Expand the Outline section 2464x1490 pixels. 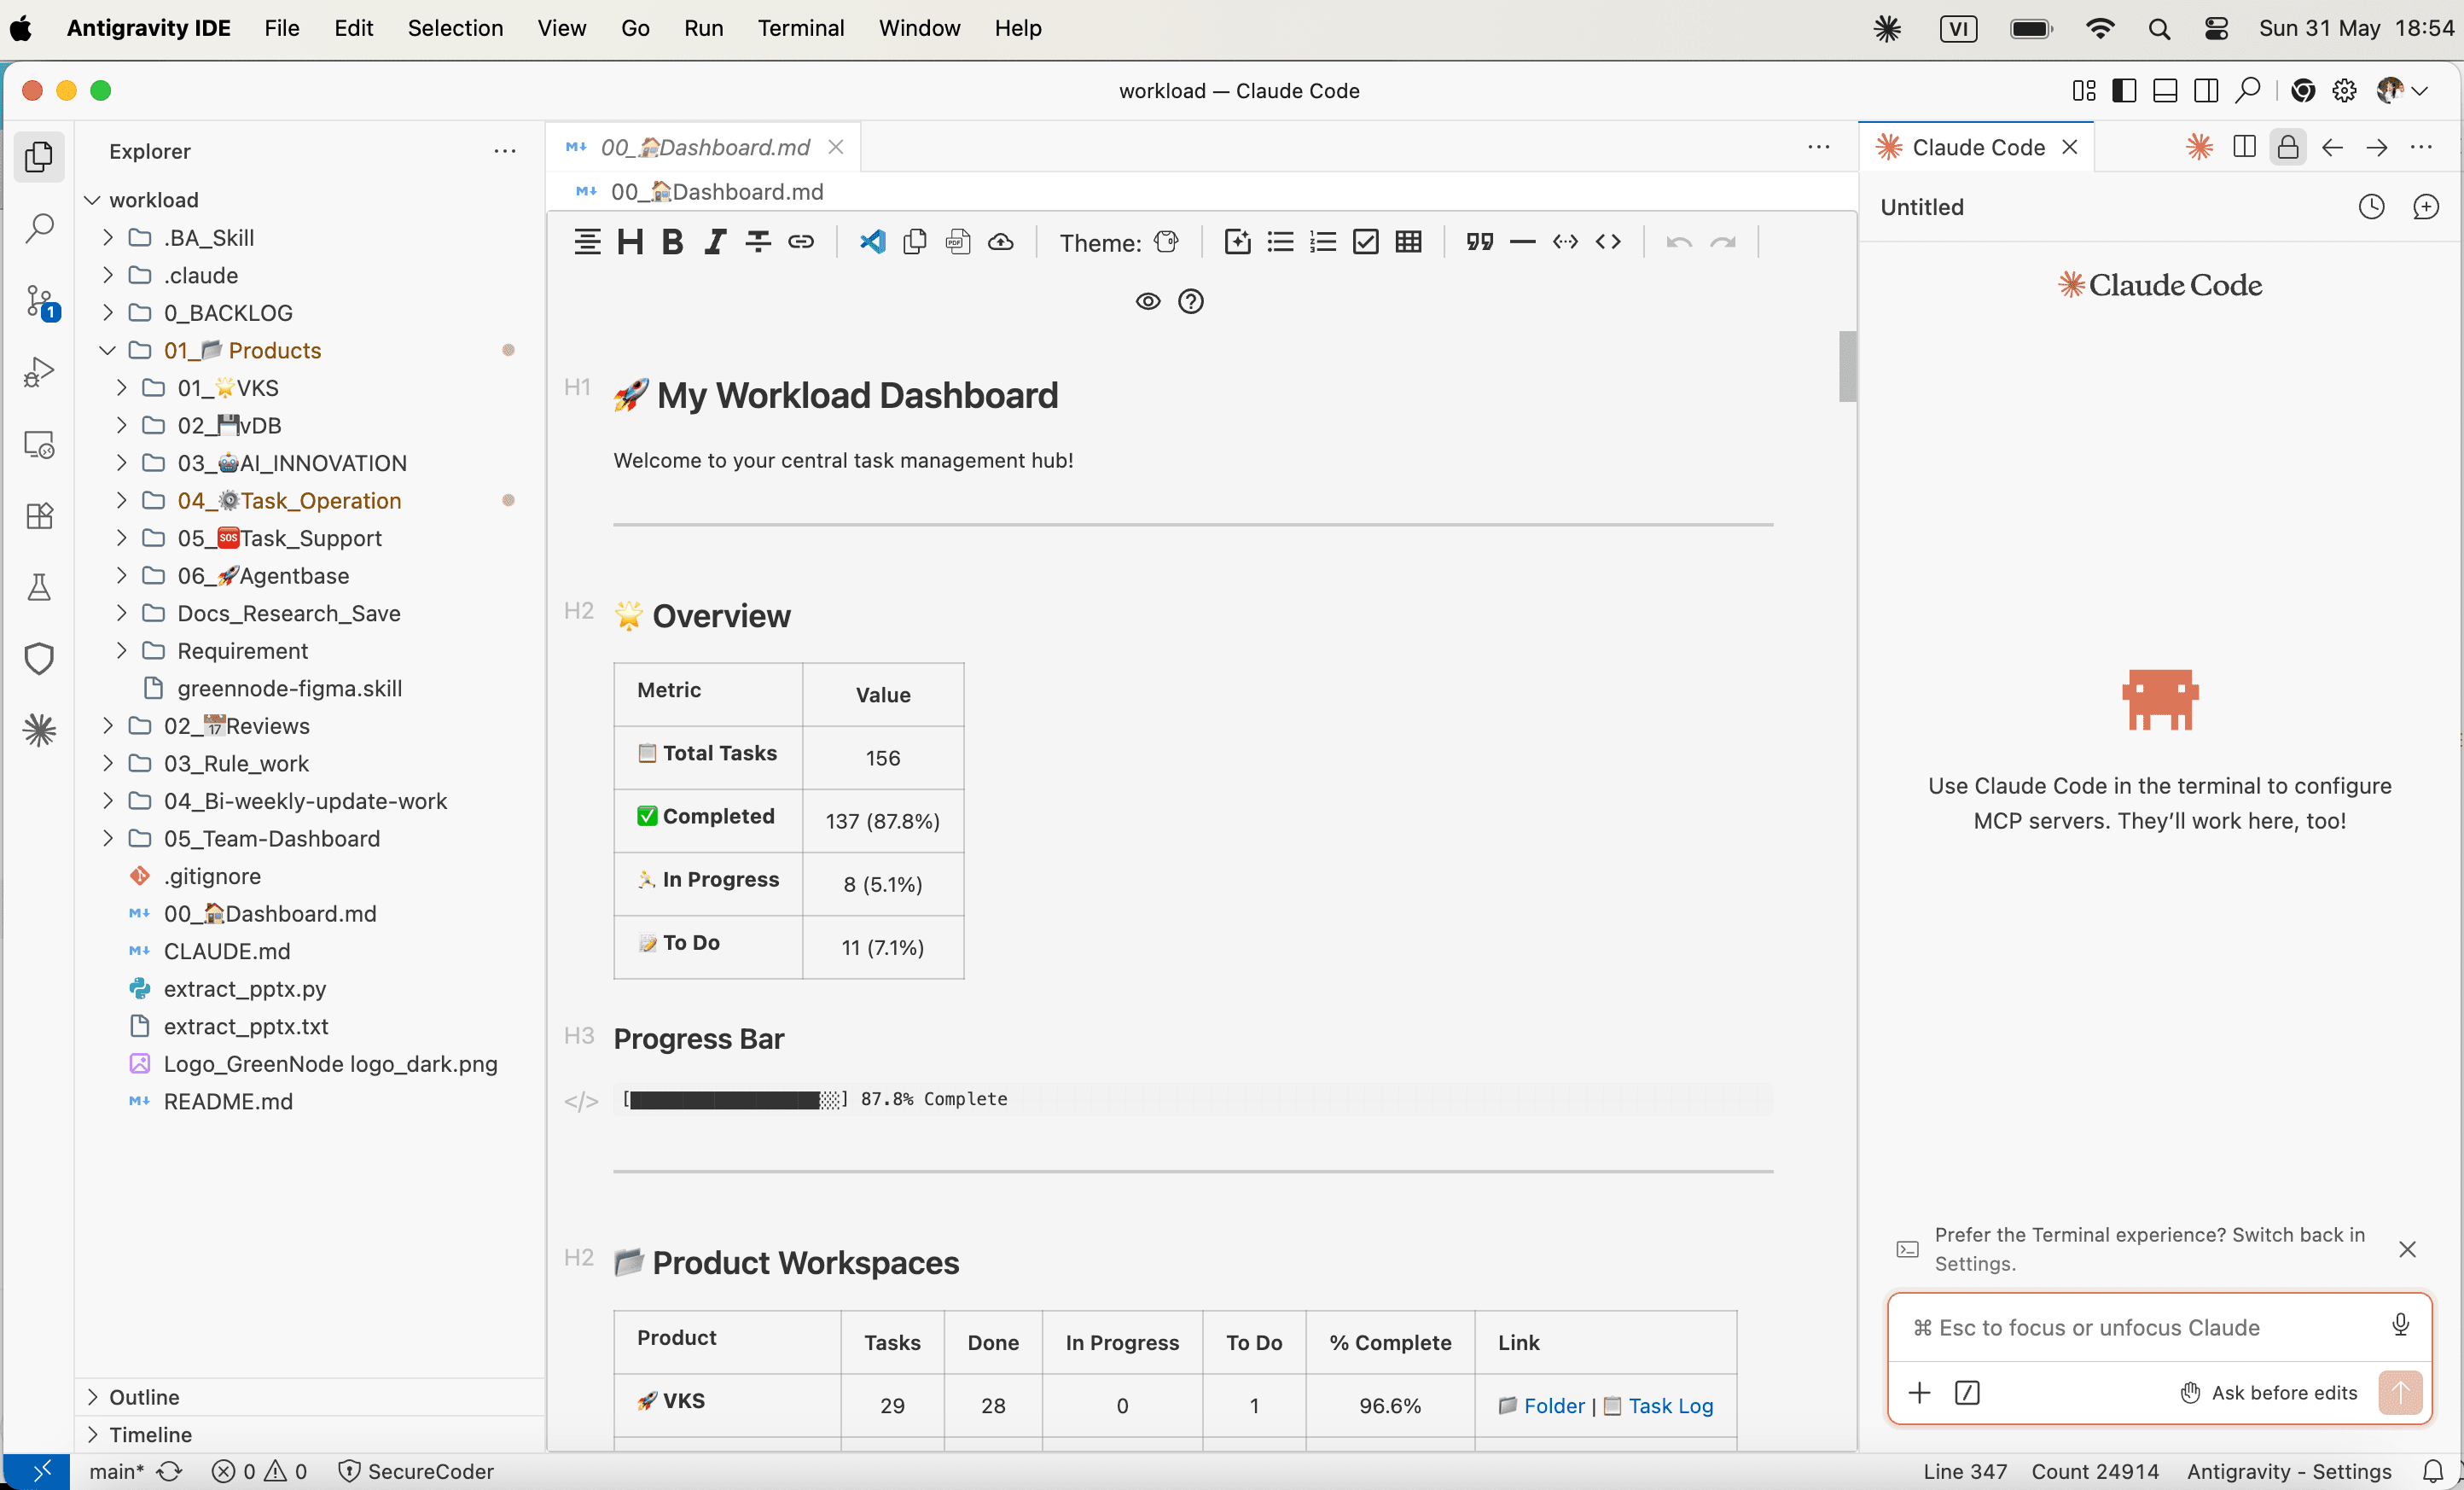coord(93,1396)
